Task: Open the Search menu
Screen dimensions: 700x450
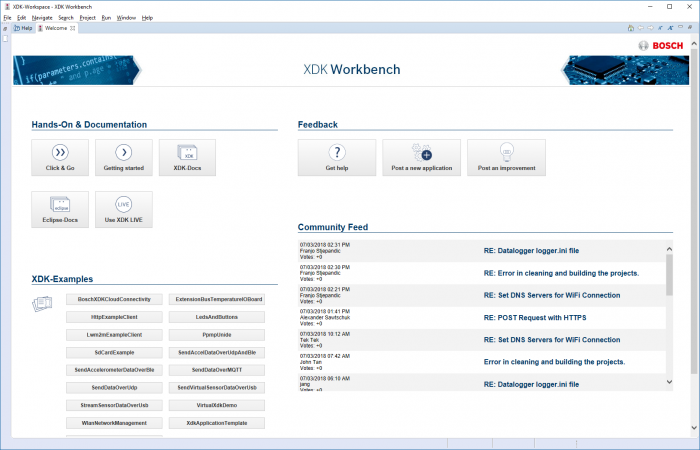Action: (66, 18)
